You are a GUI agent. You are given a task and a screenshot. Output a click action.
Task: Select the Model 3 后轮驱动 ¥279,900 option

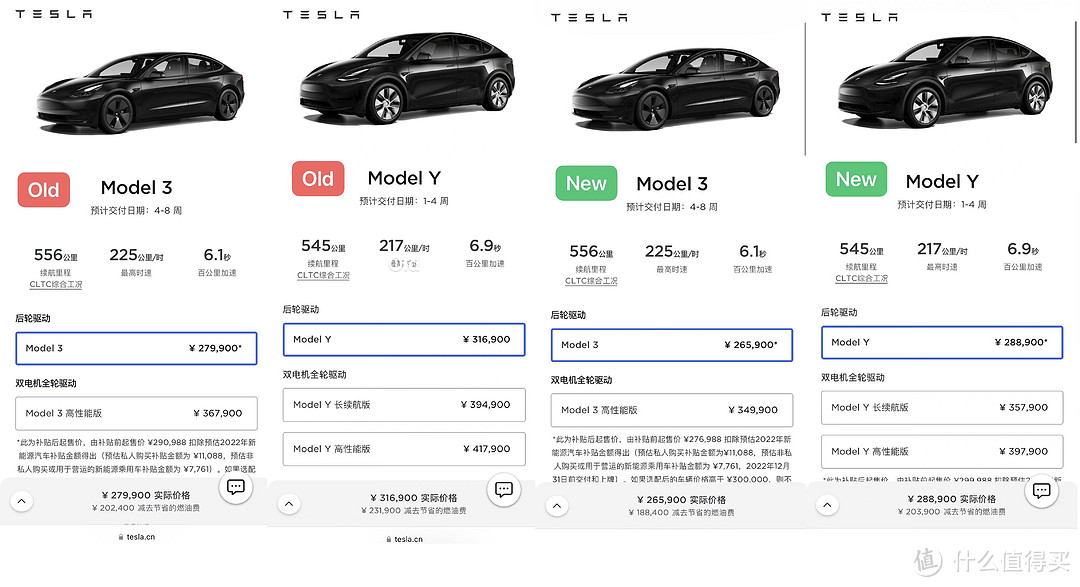pos(136,348)
